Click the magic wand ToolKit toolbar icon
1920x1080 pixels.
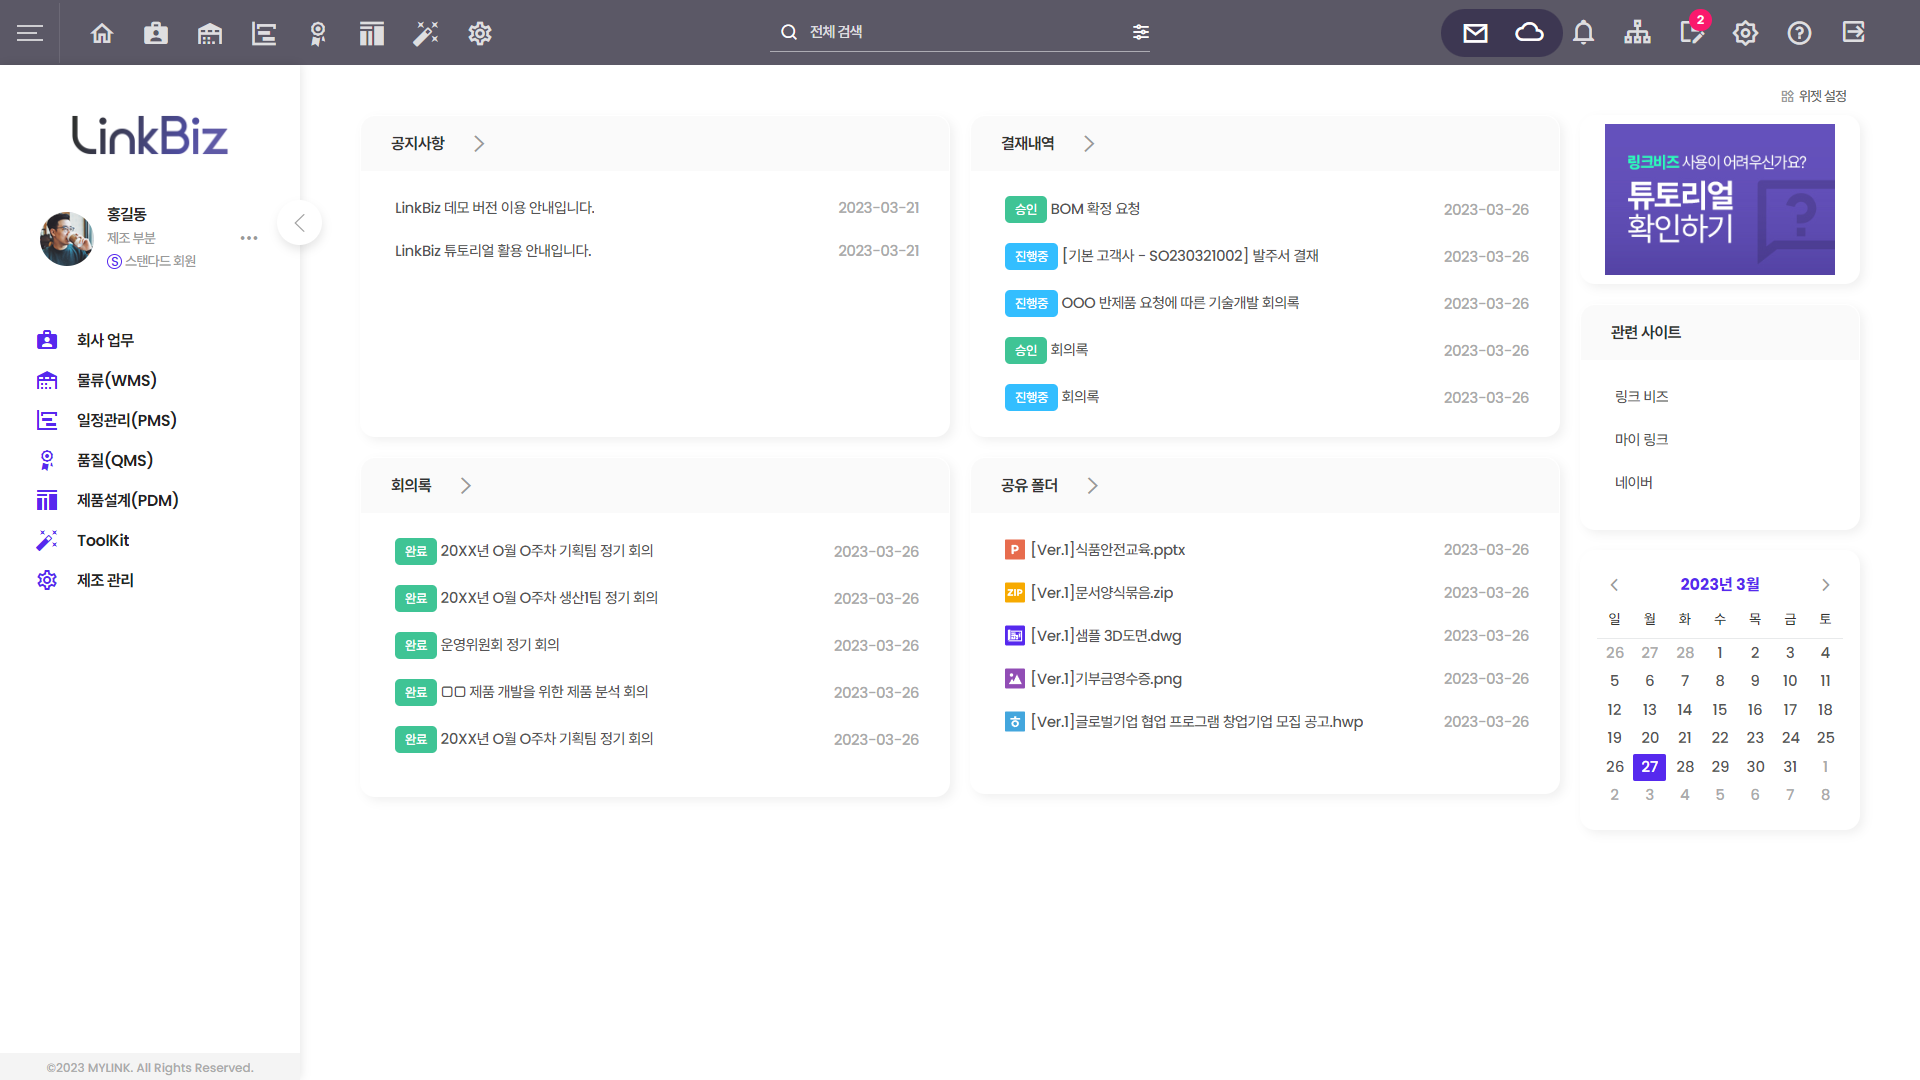[426, 33]
